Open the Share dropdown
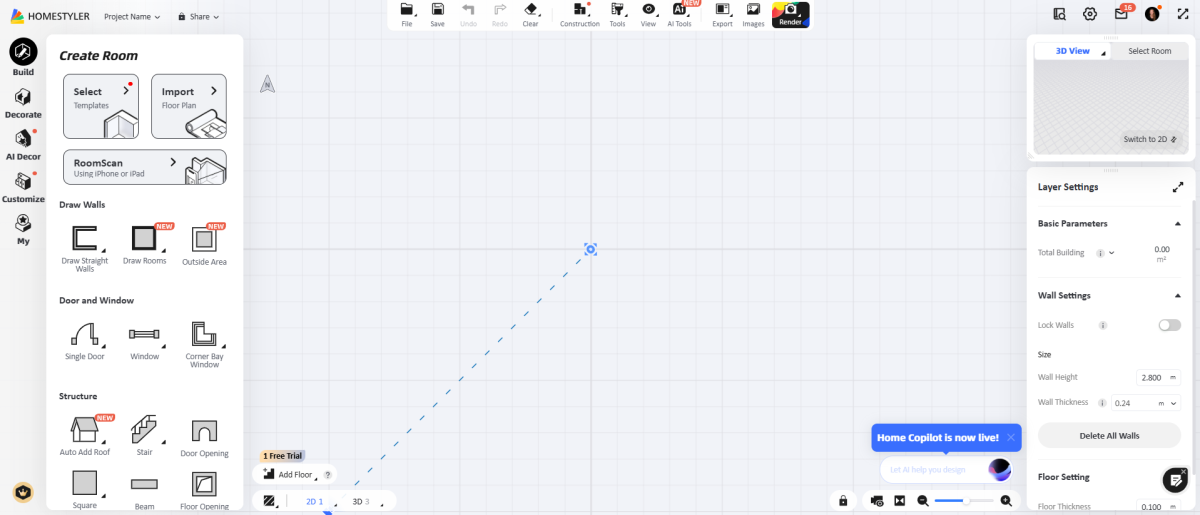 click(198, 17)
